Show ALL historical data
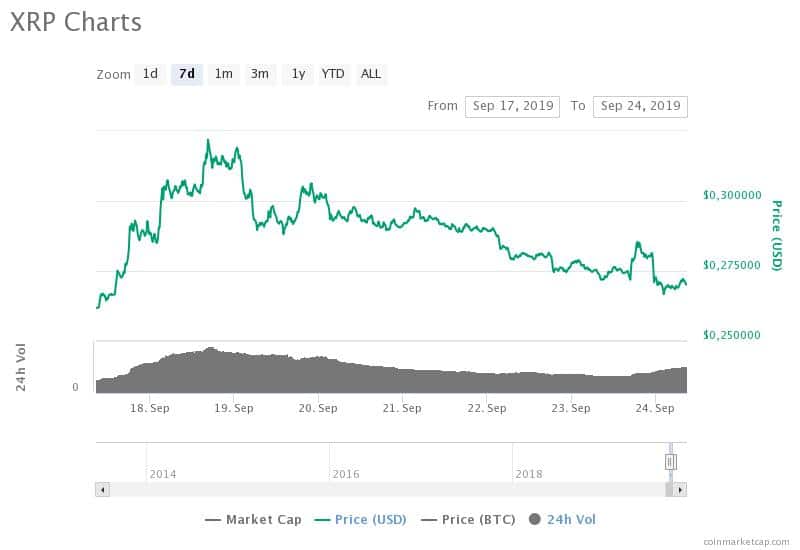 (371, 74)
